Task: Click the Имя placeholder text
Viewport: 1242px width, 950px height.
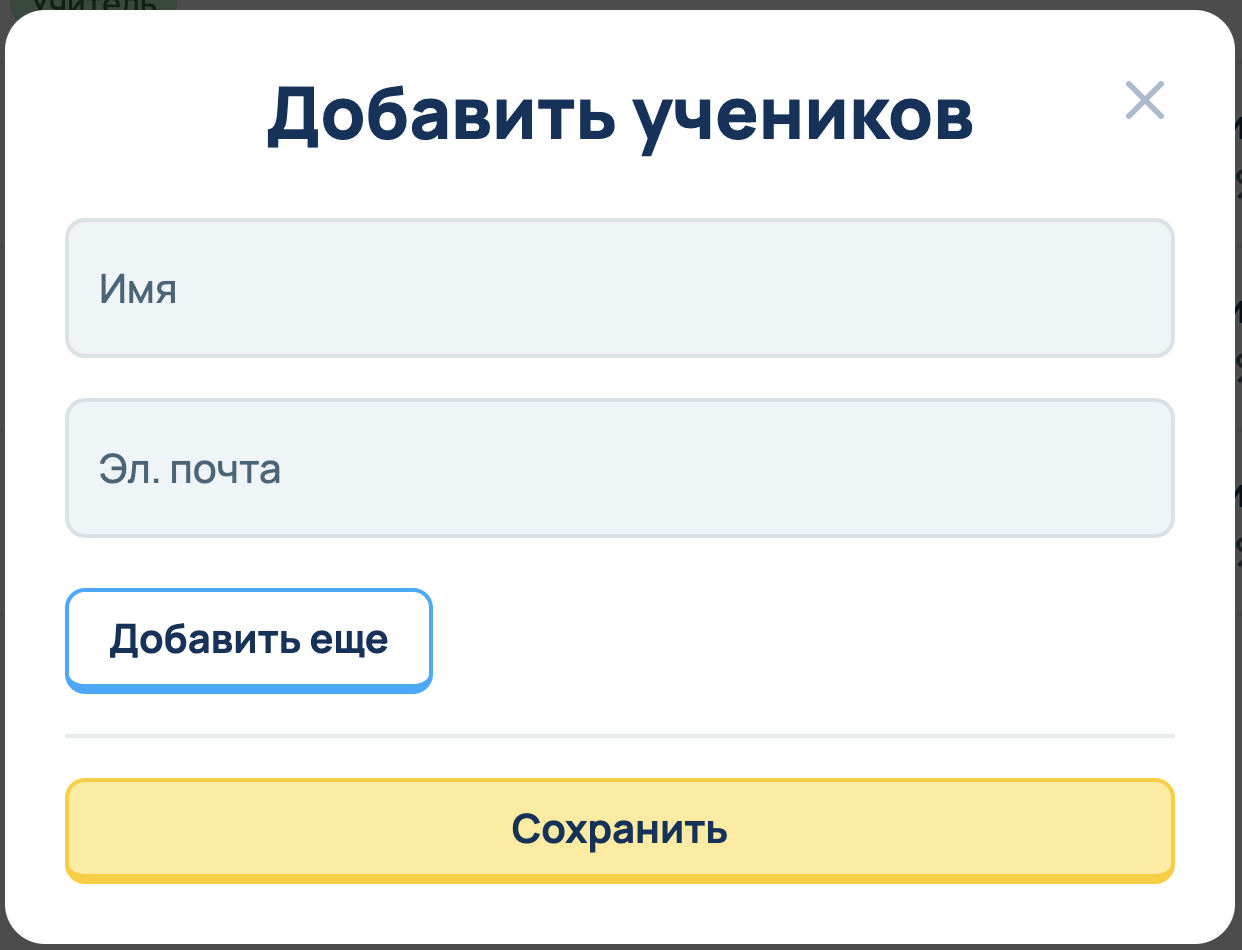Action: click(138, 289)
